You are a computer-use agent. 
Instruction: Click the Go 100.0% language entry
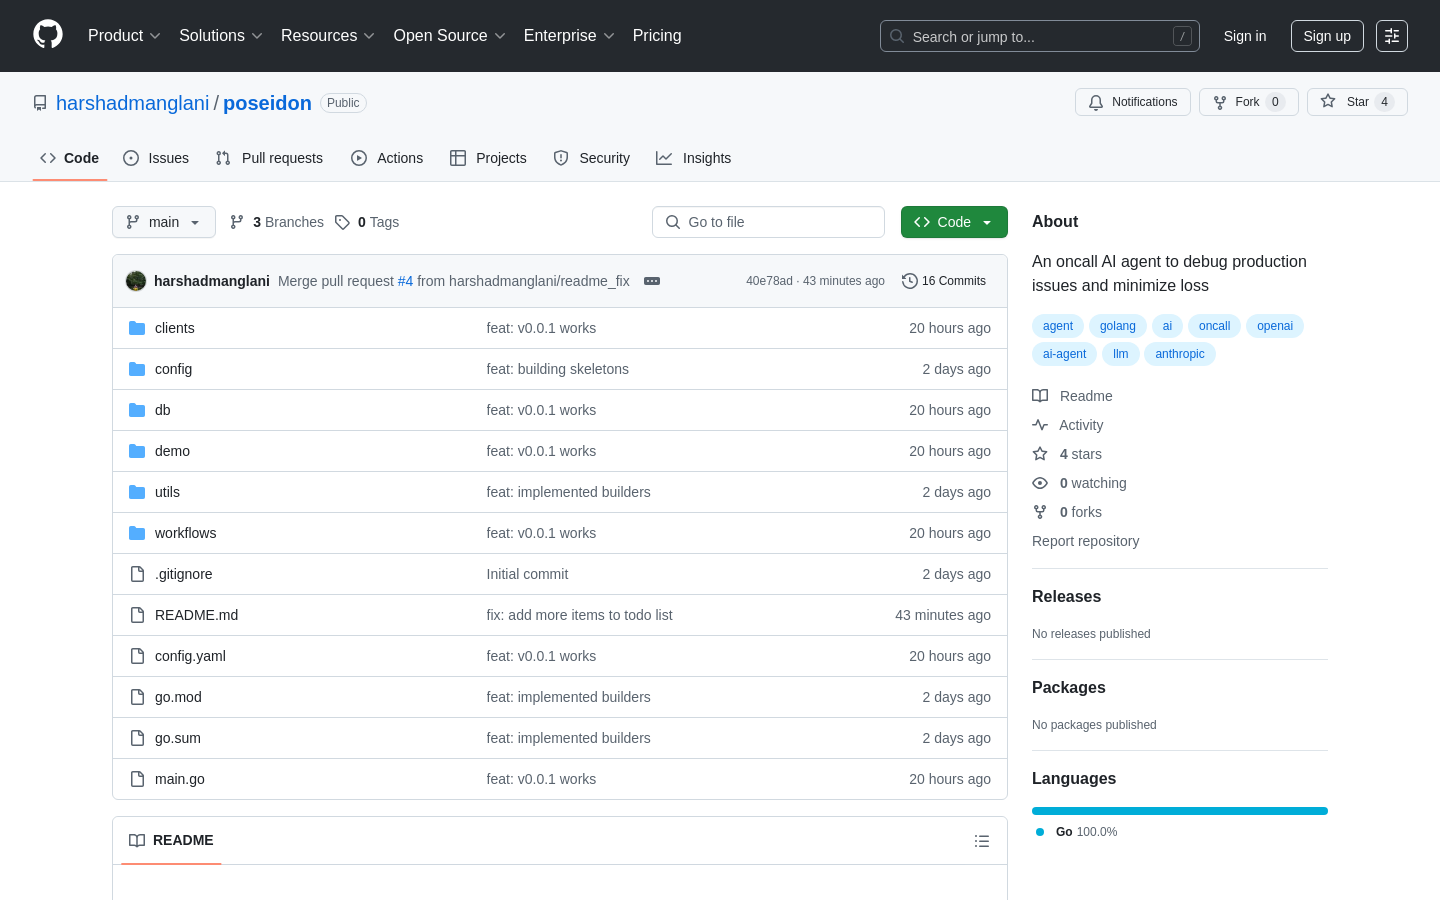(1077, 832)
